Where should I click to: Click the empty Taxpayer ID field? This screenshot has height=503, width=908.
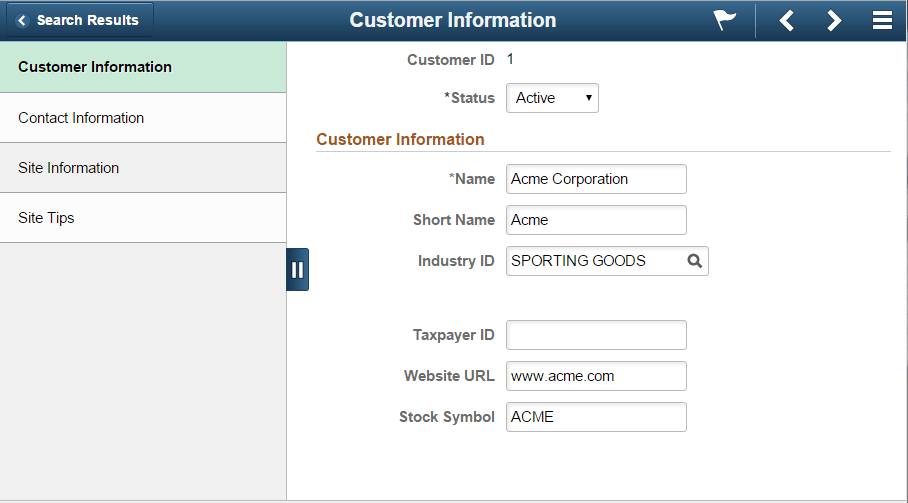(596, 335)
